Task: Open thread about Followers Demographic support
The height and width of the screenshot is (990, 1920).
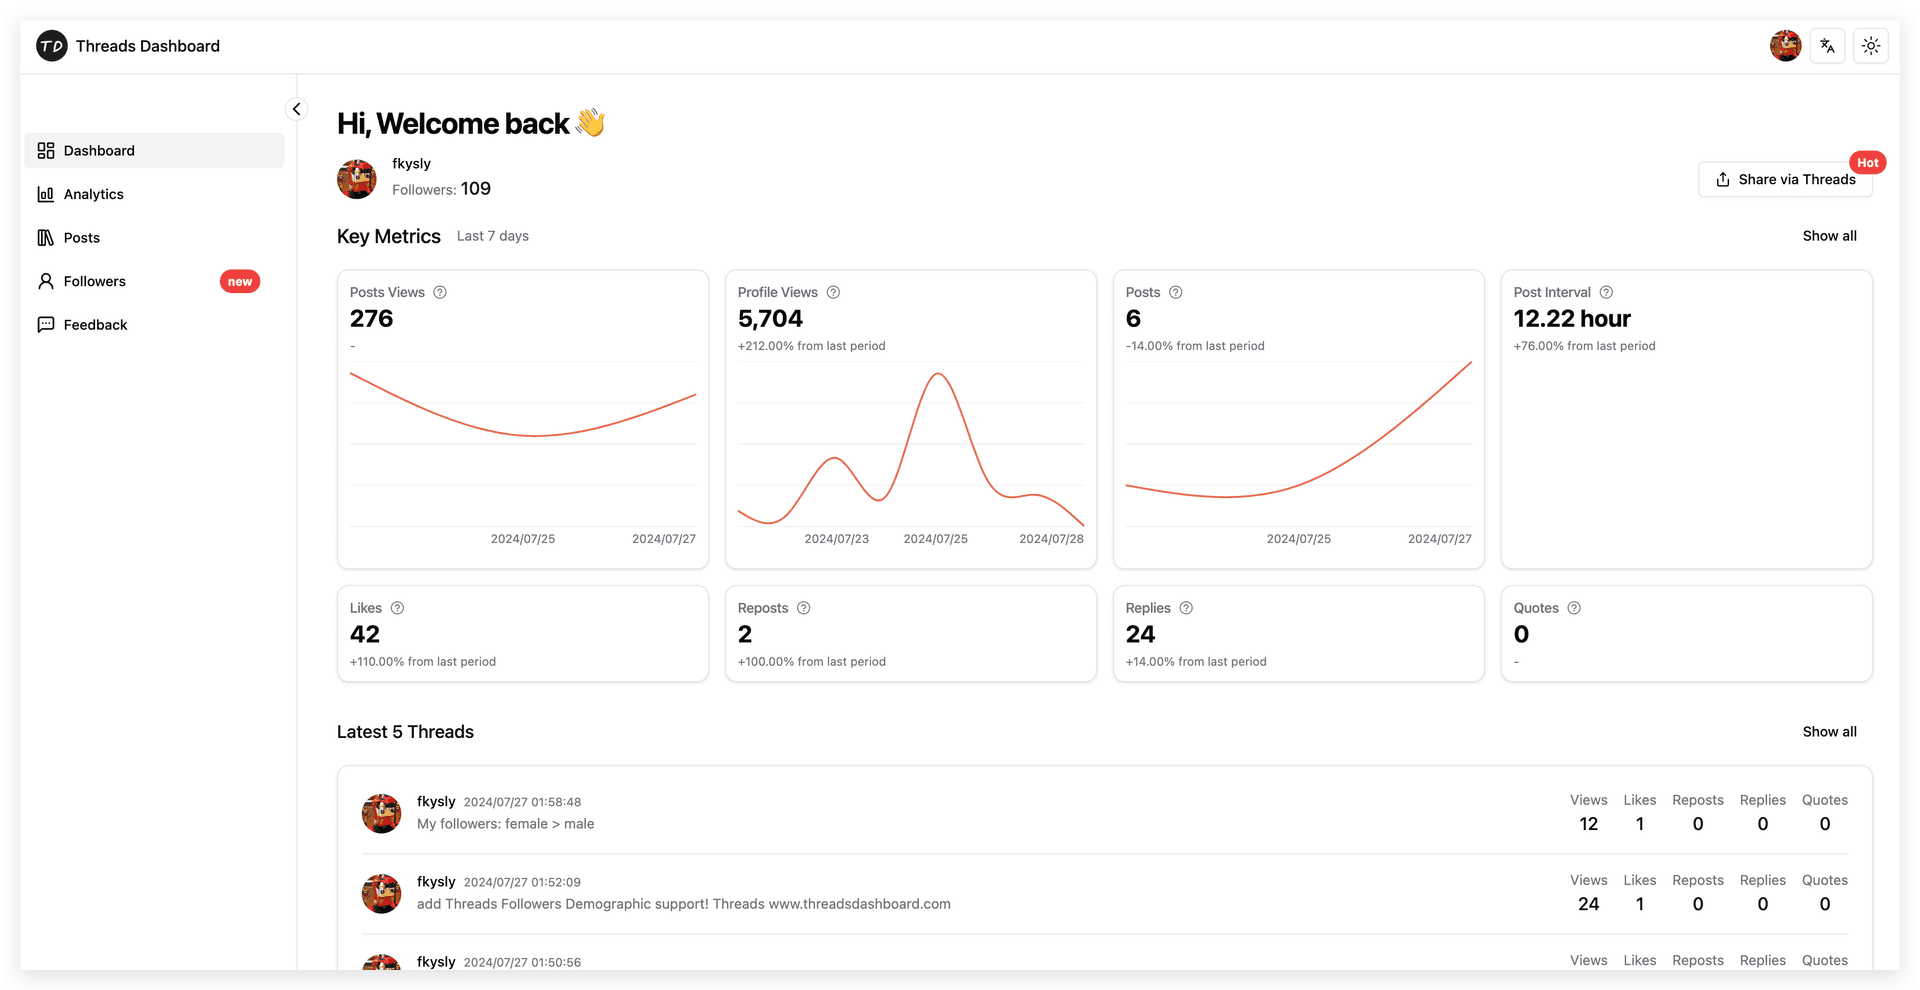Action: click(x=684, y=904)
